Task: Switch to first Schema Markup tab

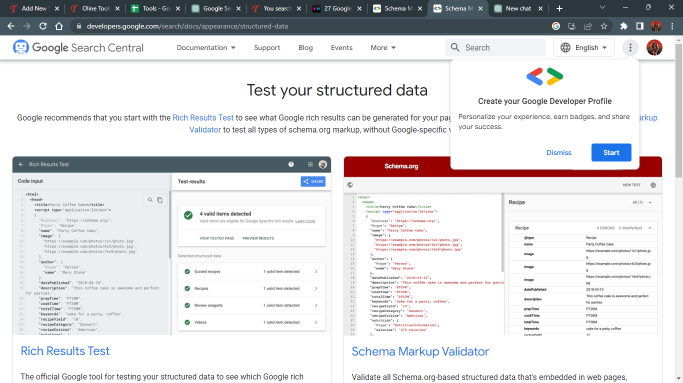Action: pyautogui.click(x=396, y=8)
